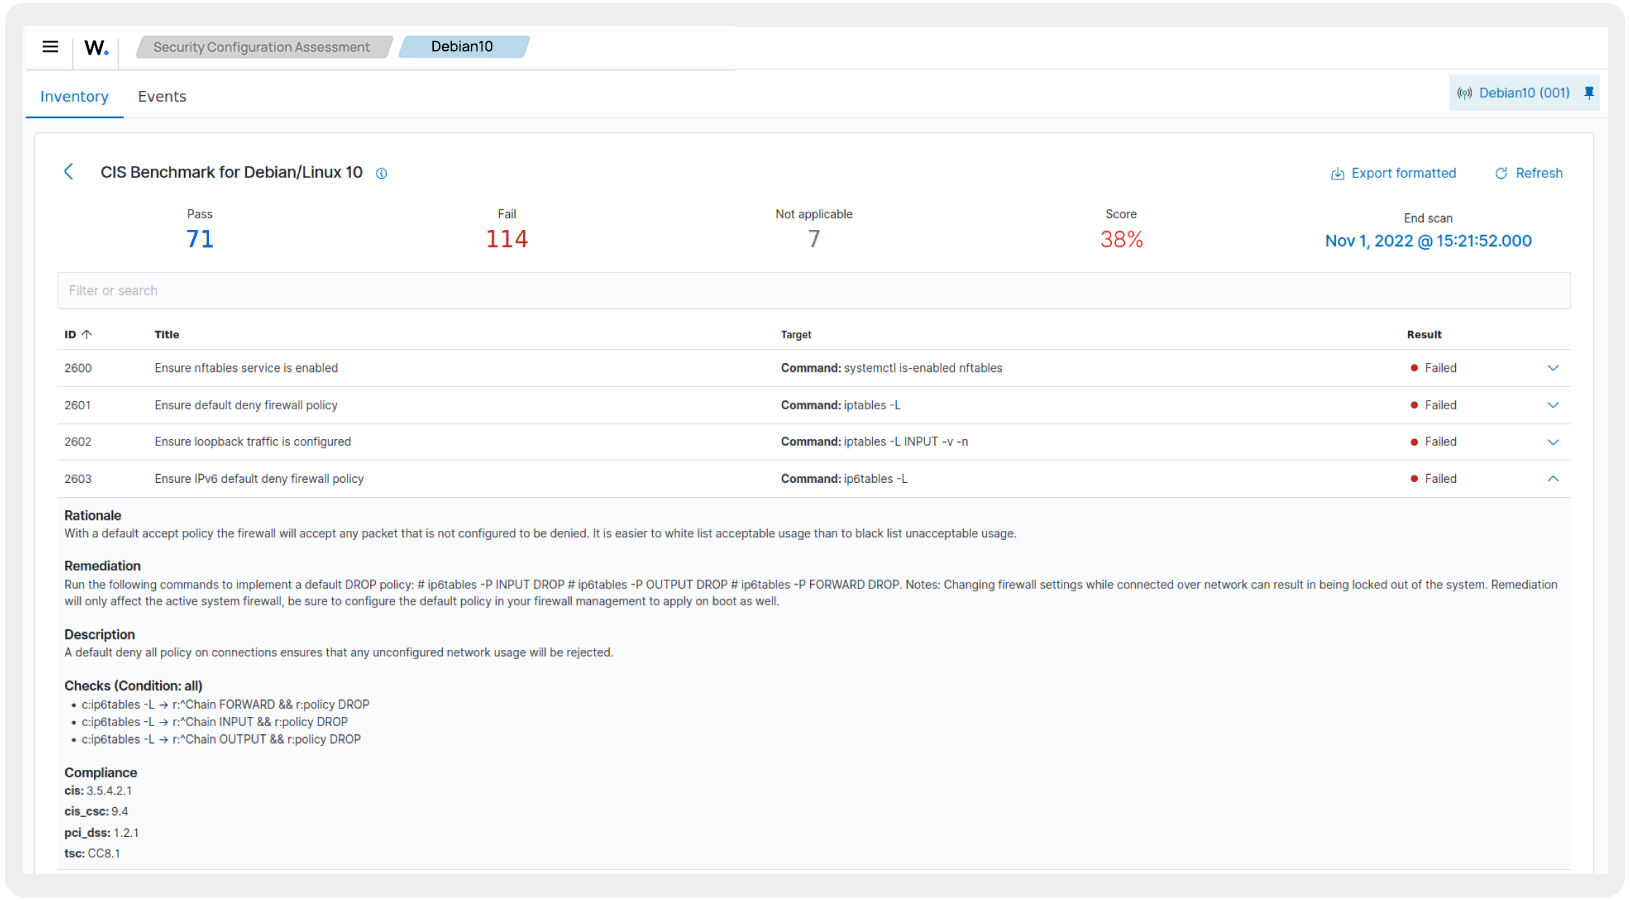The width and height of the screenshot is (1630, 900).
Task: Toggle the pin icon for agent Debian10
Action: click(1589, 92)
